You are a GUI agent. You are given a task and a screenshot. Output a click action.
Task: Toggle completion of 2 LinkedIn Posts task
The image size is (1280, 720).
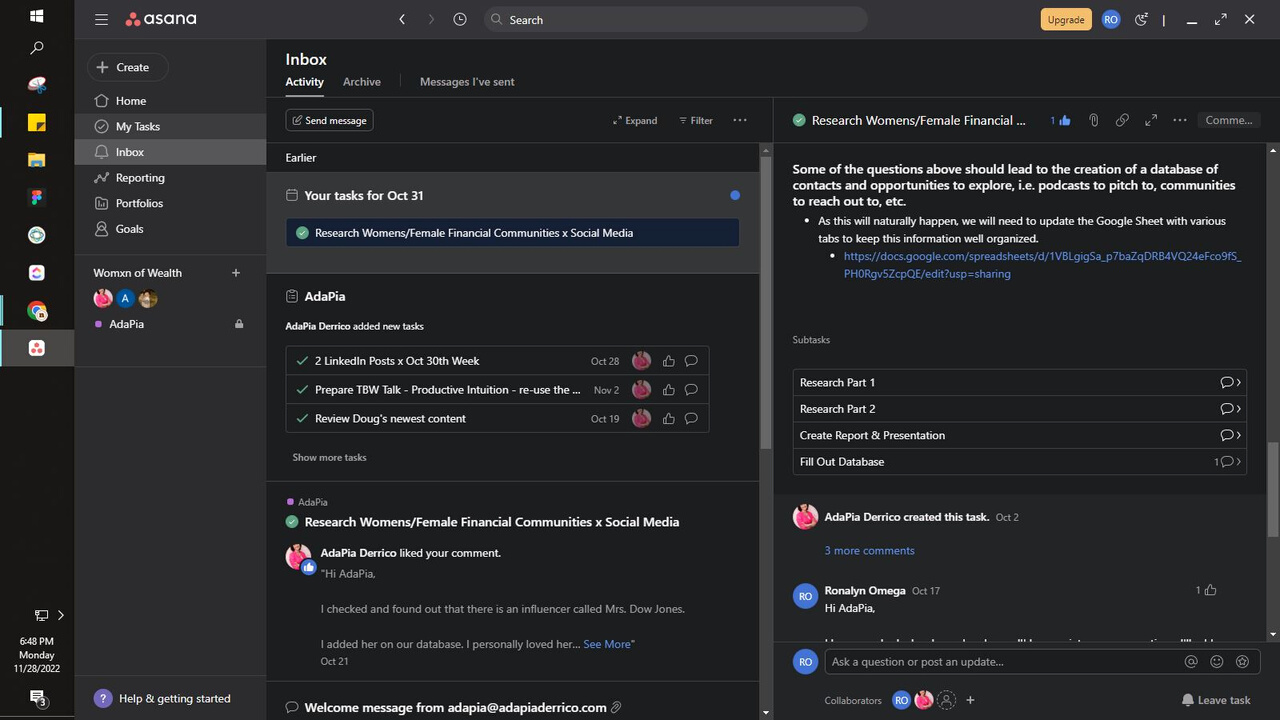302,361
